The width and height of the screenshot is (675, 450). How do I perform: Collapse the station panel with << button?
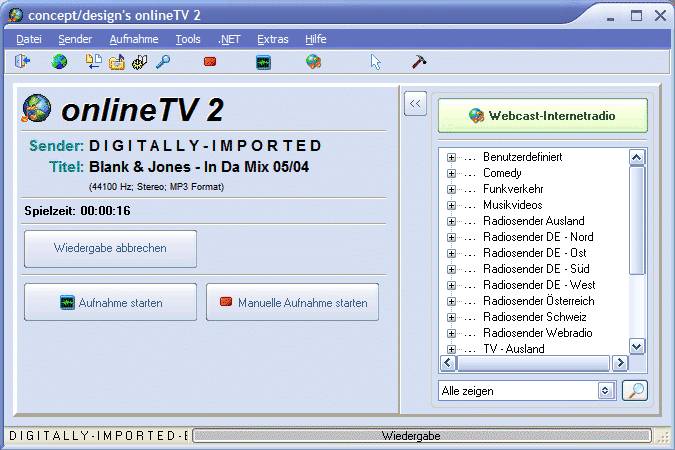coord(415,103)
